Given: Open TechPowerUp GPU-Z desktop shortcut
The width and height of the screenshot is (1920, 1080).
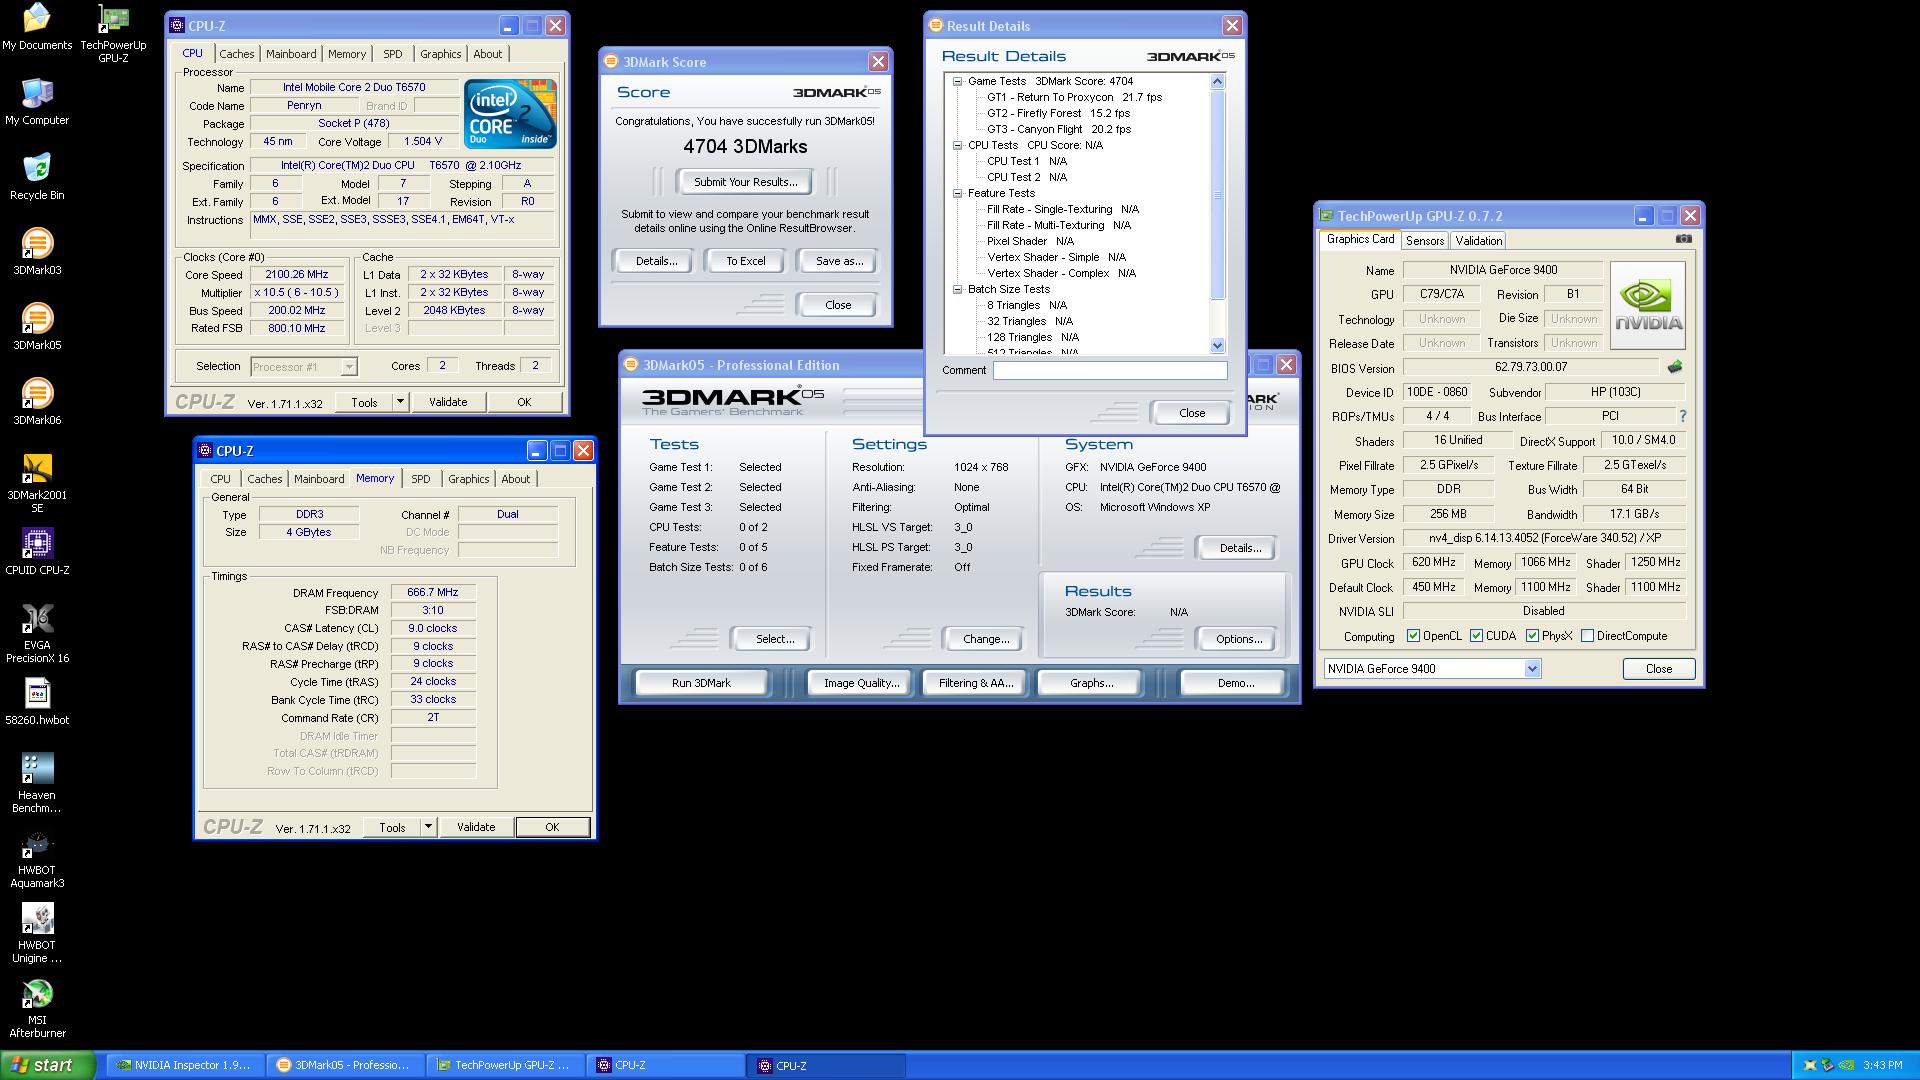Looking at the screenshot, I should 113,33.
